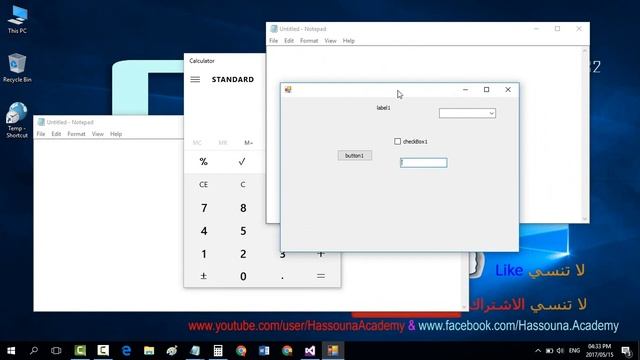Click the 8 key in Calculator

click(243, 208)
